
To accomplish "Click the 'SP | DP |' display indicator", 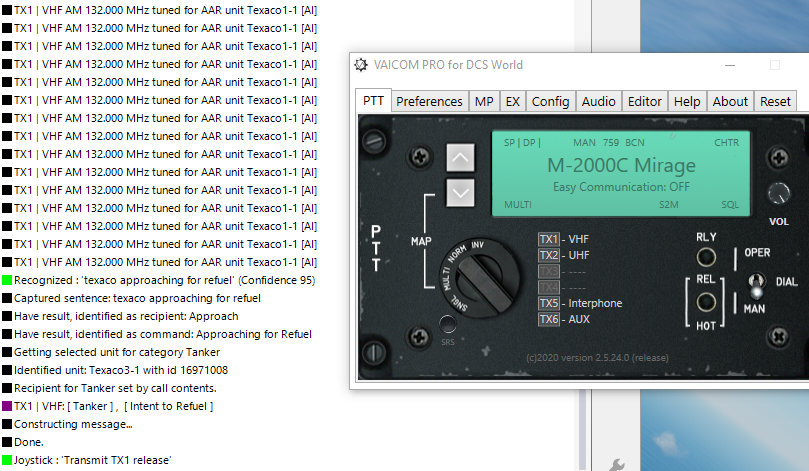I will (x=522, y=142).
